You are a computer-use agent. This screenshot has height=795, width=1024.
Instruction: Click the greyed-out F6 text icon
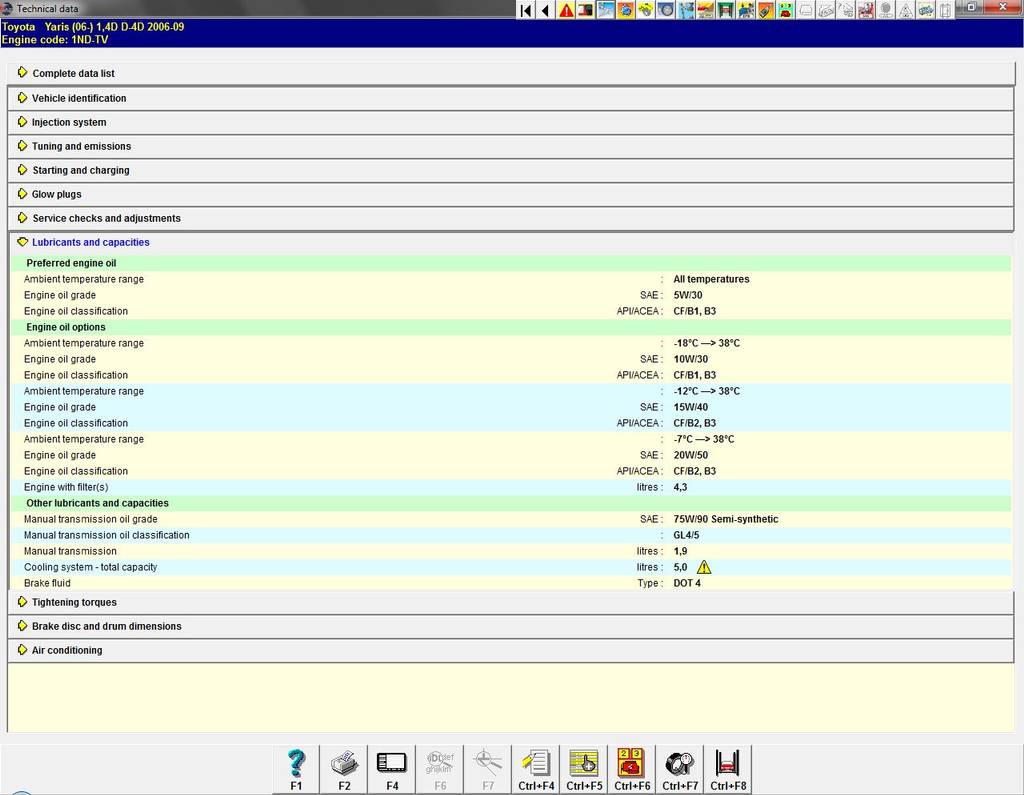click(x=440, y=770)
